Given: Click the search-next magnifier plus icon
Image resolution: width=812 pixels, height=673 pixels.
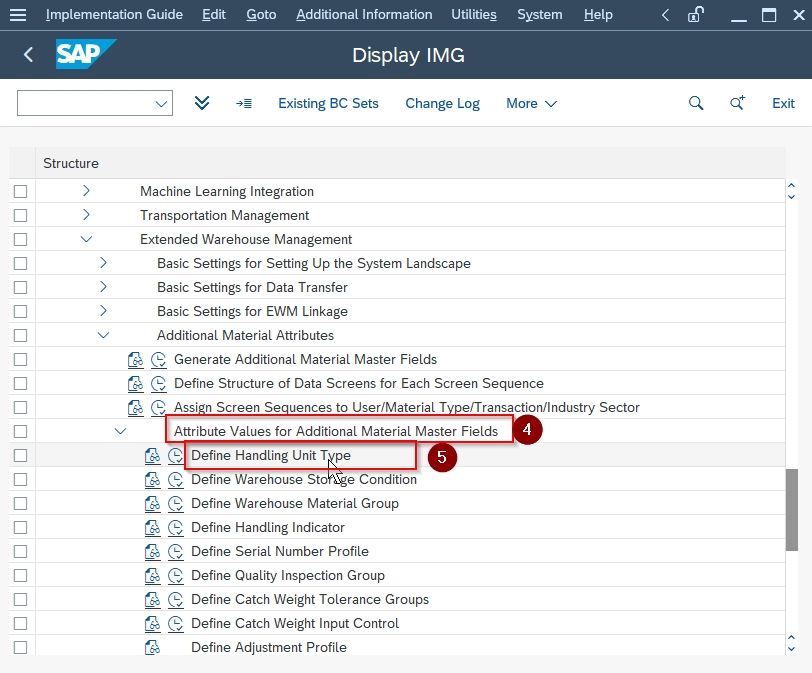Looking at the screenshot, I should click(x=737, y=103).
